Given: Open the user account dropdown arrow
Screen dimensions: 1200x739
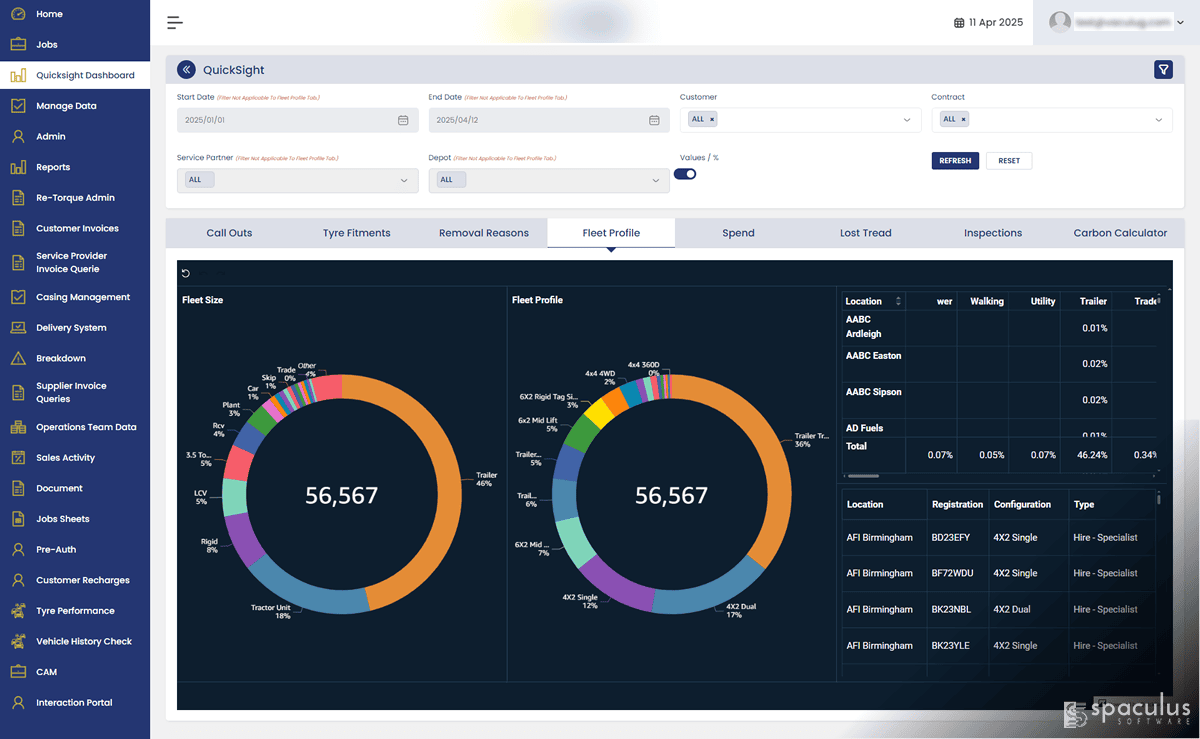Looking at the screenshot, I should pos(1181,22).
